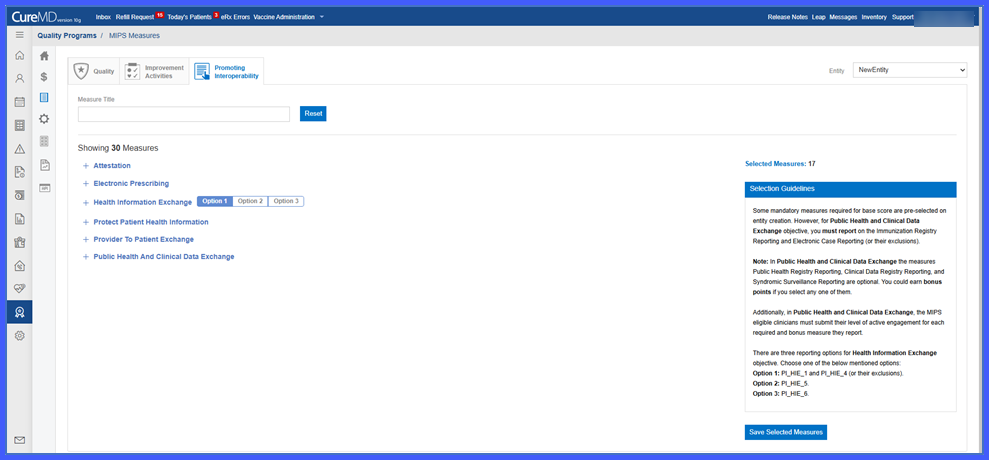The image size is (989, 460).
Task: Open Inventory in the header
Action: tap(874, 17)
